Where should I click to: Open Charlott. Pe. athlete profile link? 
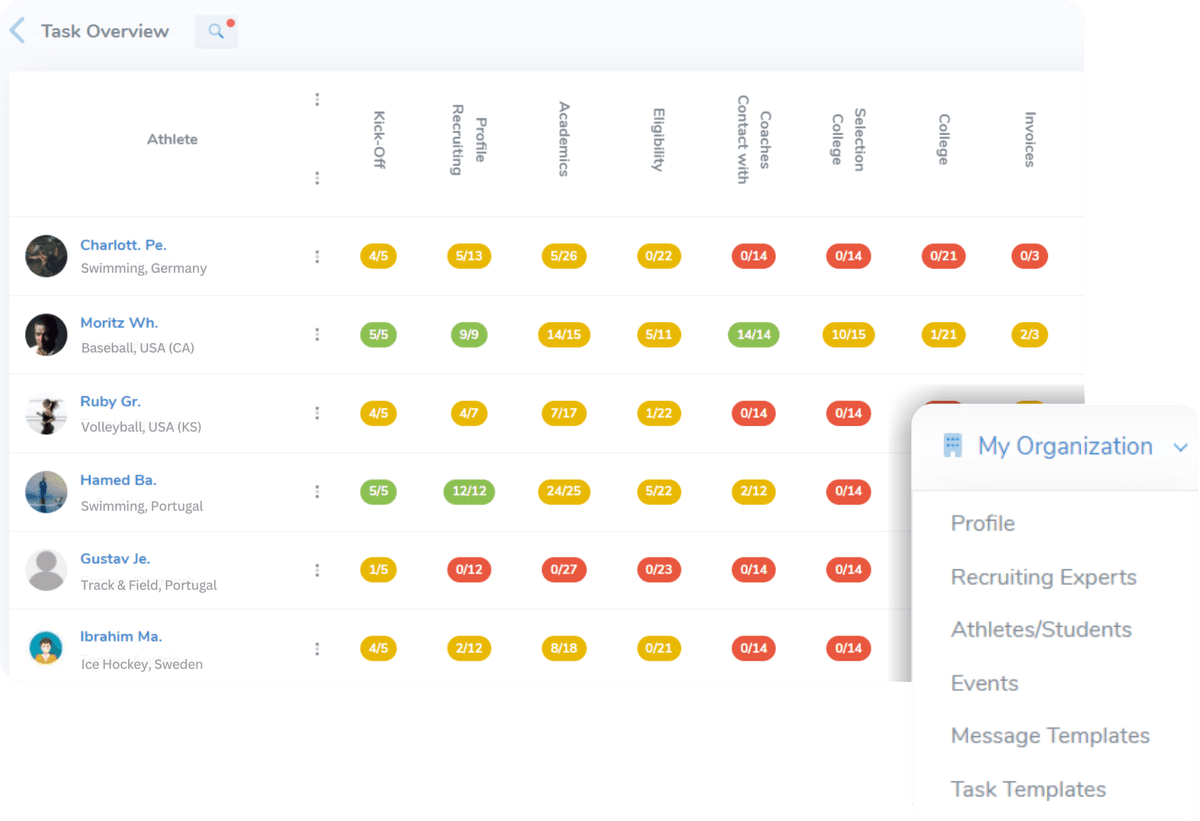[123, 245]
